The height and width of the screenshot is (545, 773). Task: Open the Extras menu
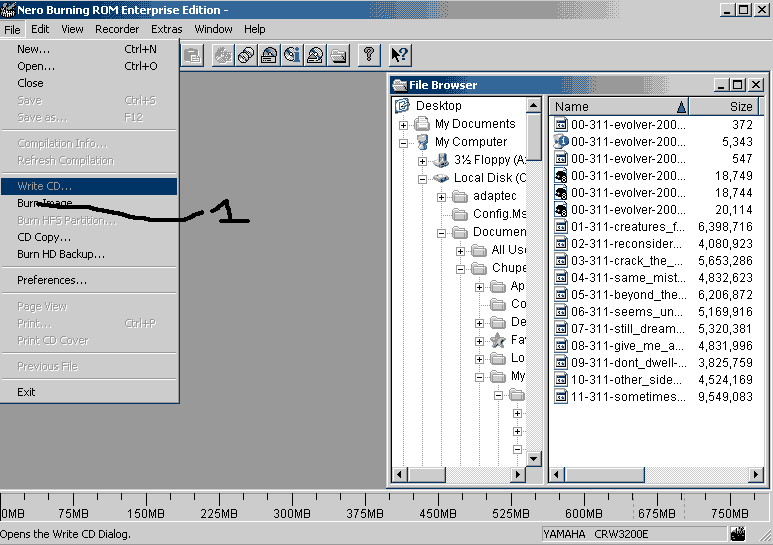tap(167, 29)
